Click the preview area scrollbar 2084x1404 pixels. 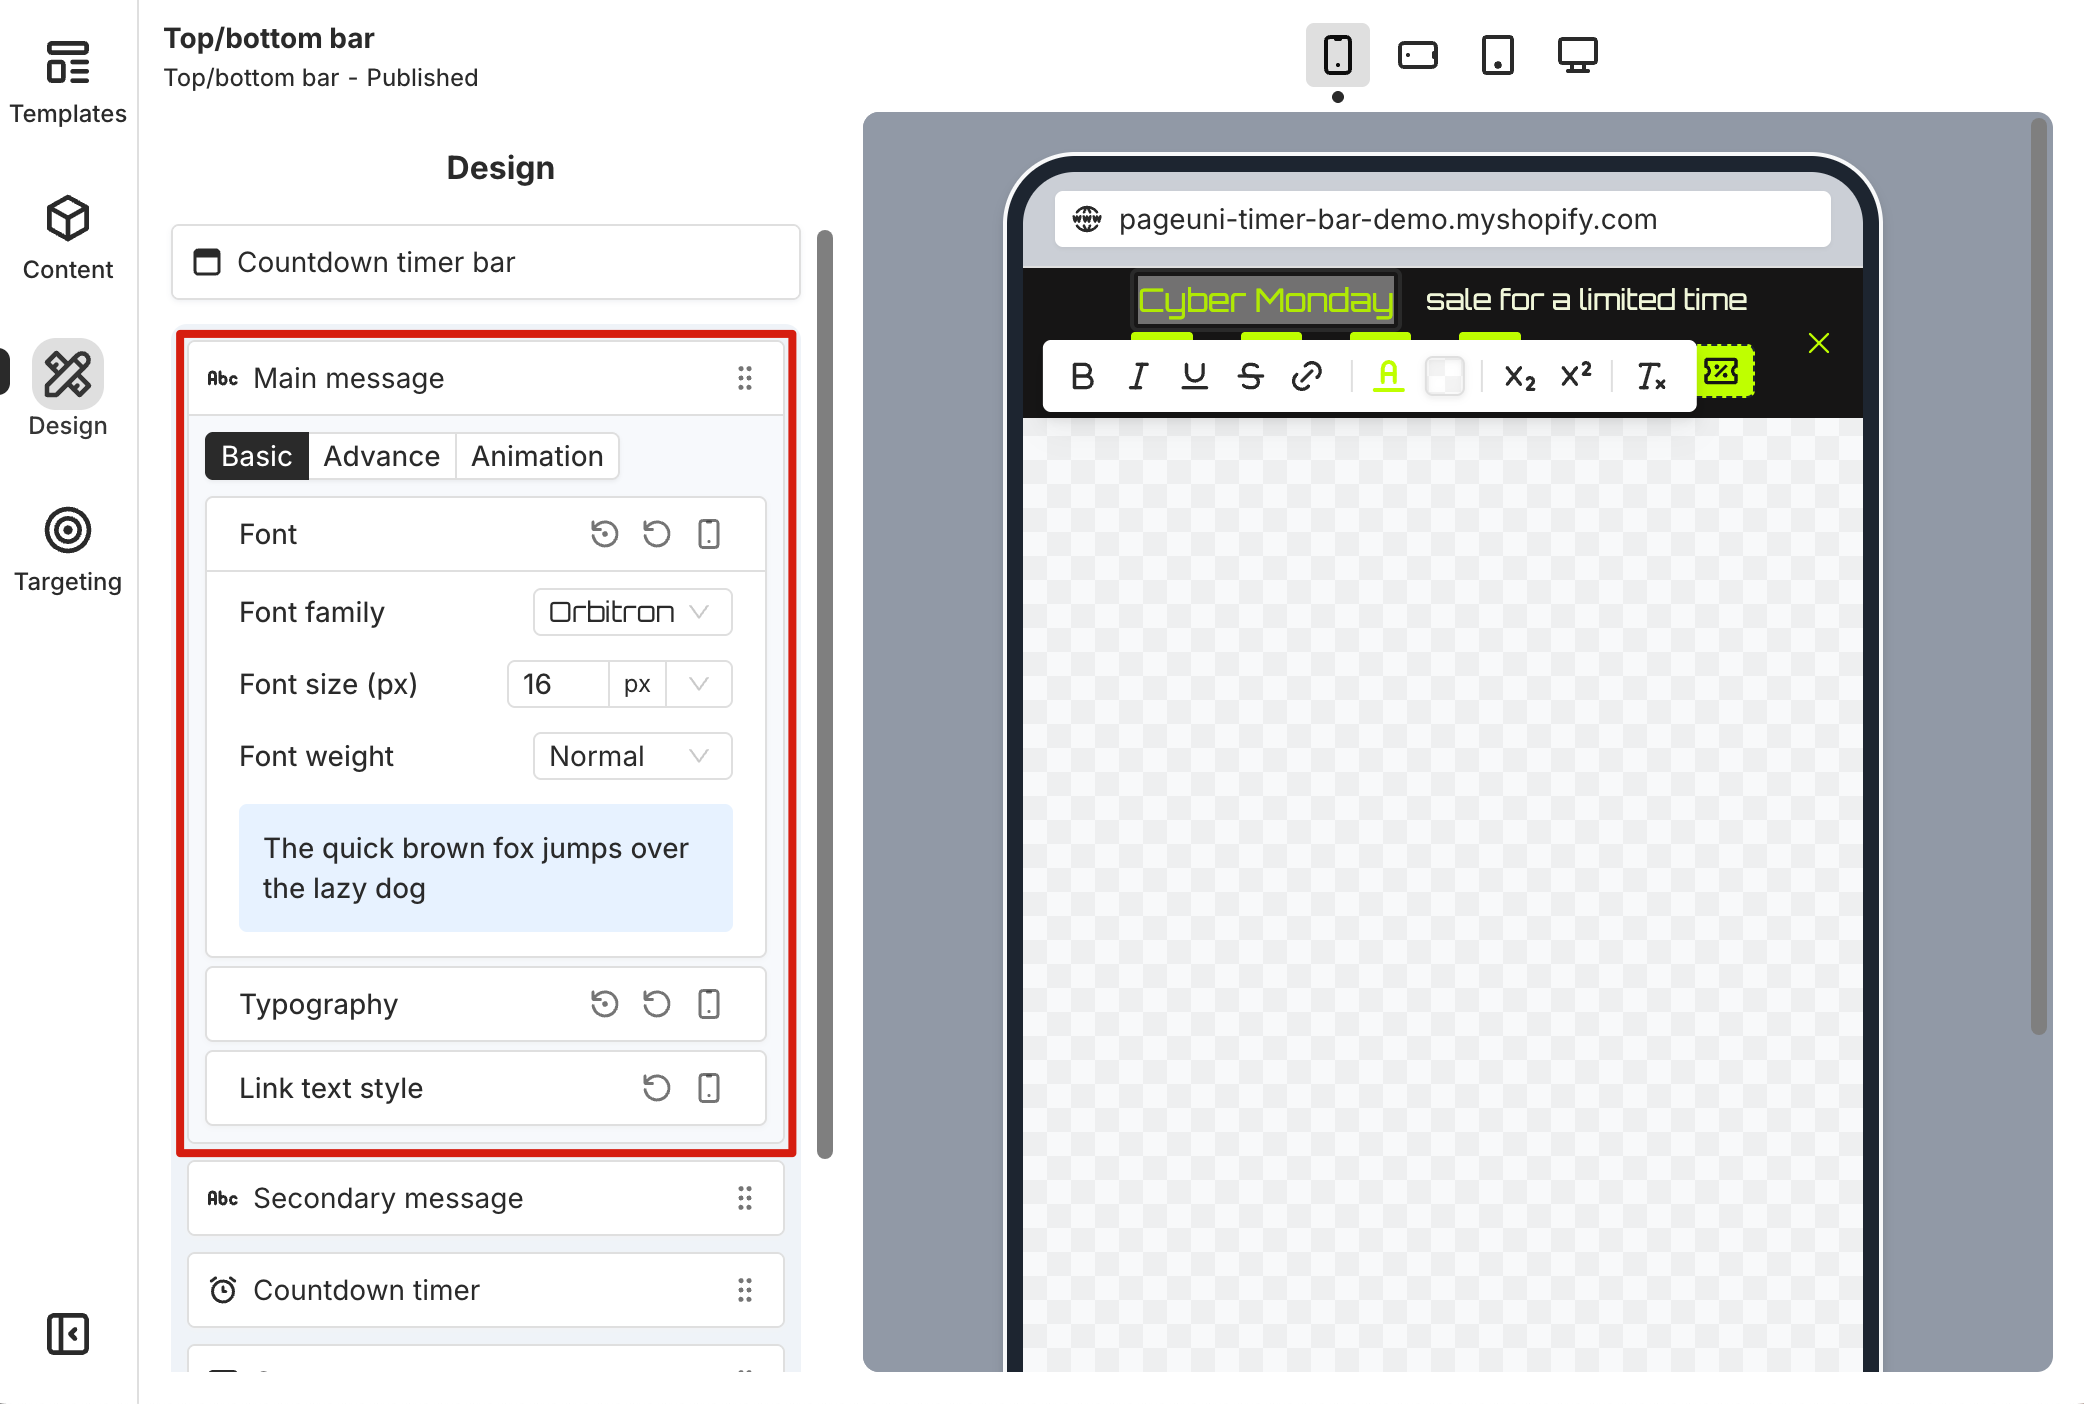[2039, 576]
